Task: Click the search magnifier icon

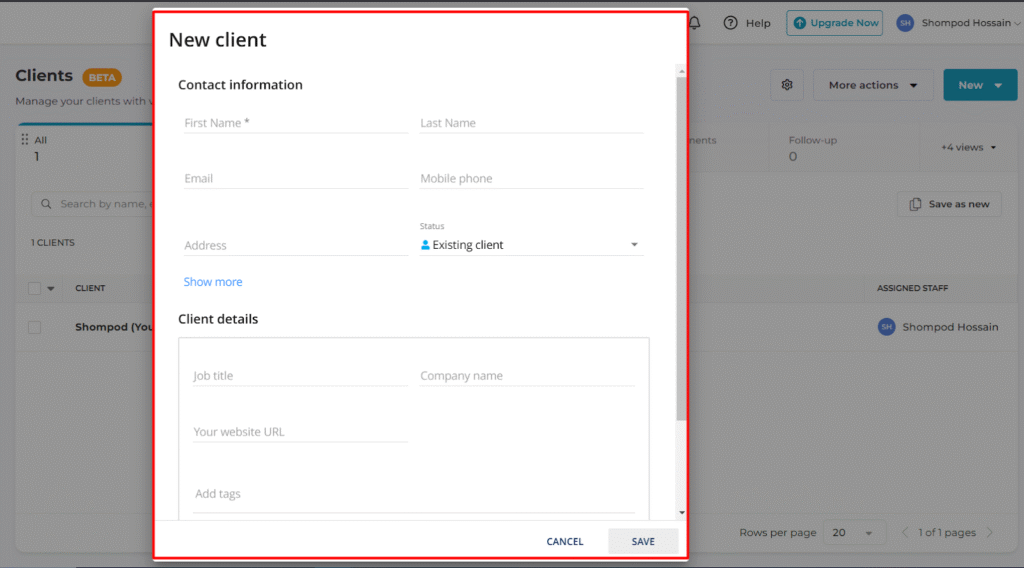Action: (46, 204)
